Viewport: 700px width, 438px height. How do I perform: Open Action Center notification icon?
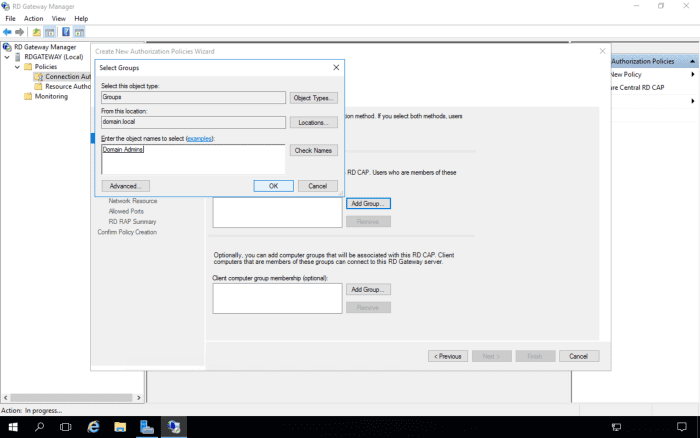(x=682, y=427)
